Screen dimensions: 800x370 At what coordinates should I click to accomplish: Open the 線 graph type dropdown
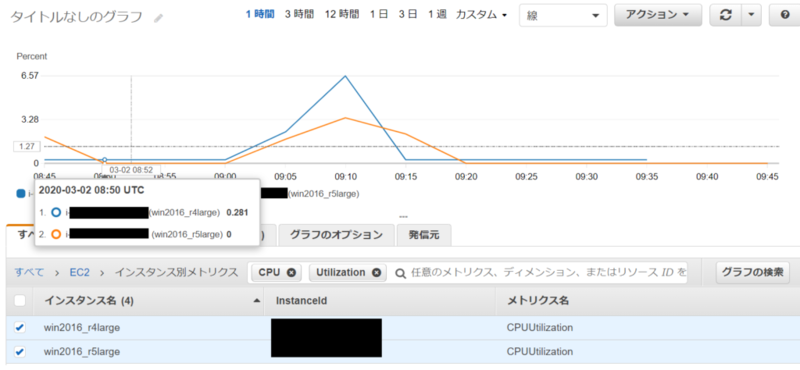(x=563, y=15)
